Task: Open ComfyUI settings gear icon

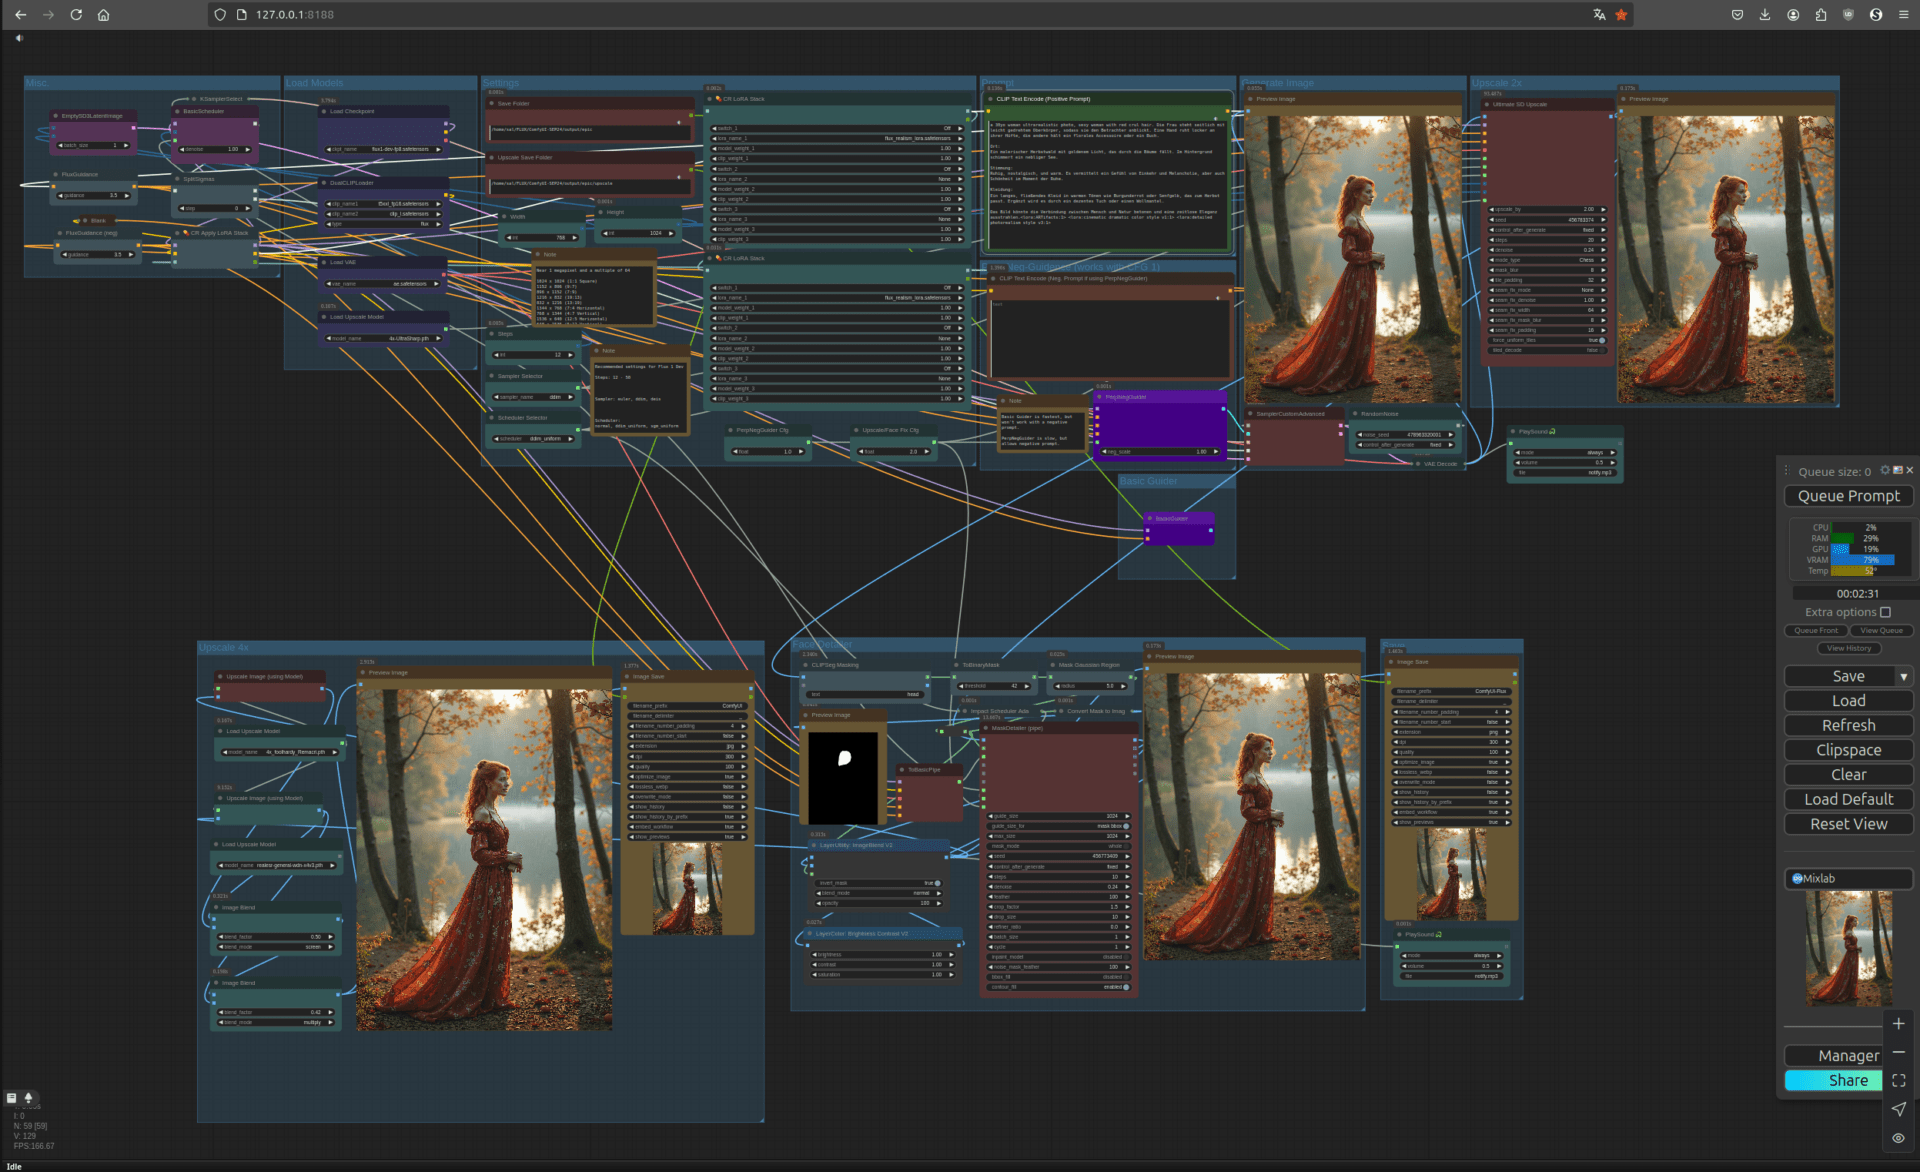Action: pos(1885,470)
